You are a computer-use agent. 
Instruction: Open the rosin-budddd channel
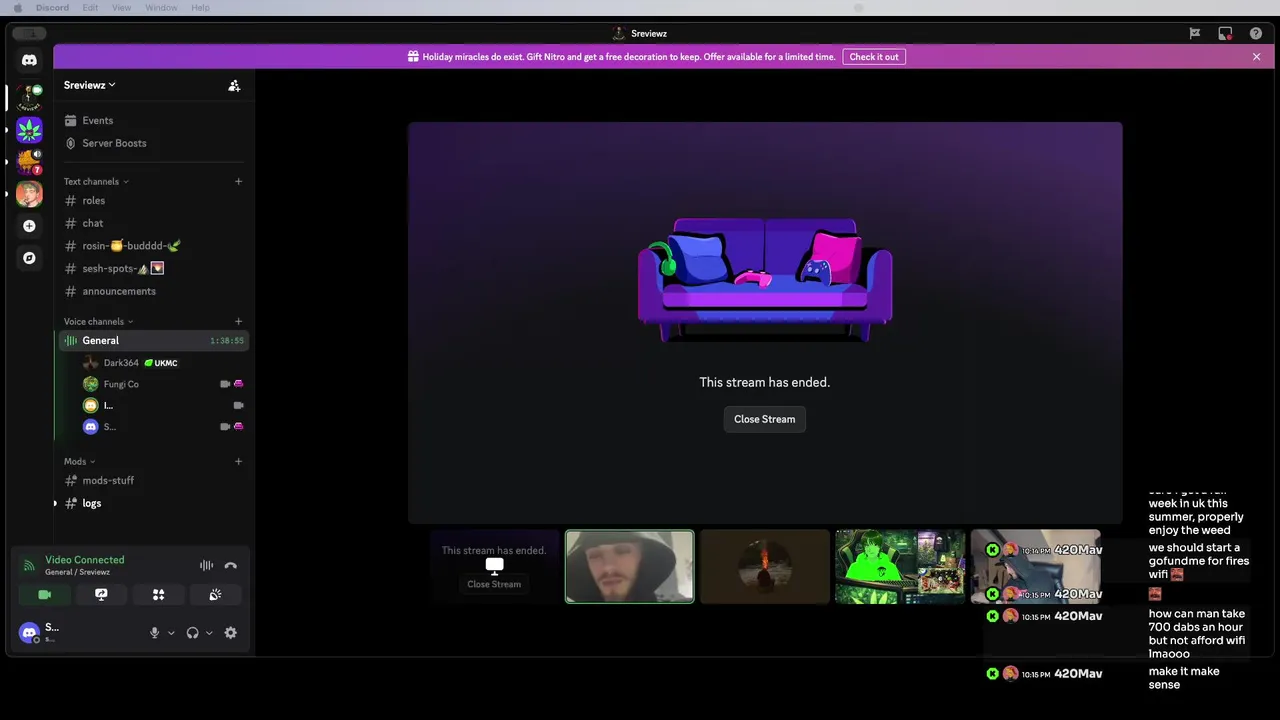[152, 246]
